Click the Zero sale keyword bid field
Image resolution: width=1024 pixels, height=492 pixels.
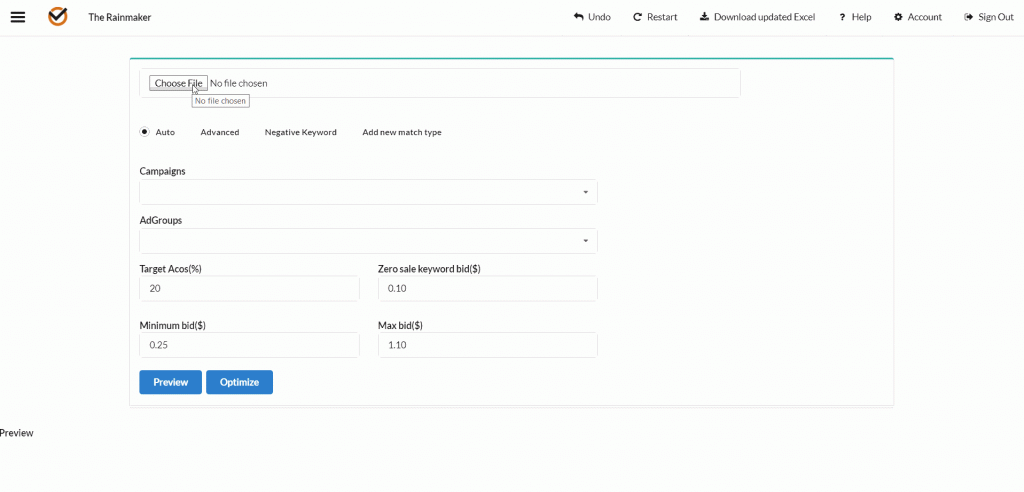coord(488,288)
